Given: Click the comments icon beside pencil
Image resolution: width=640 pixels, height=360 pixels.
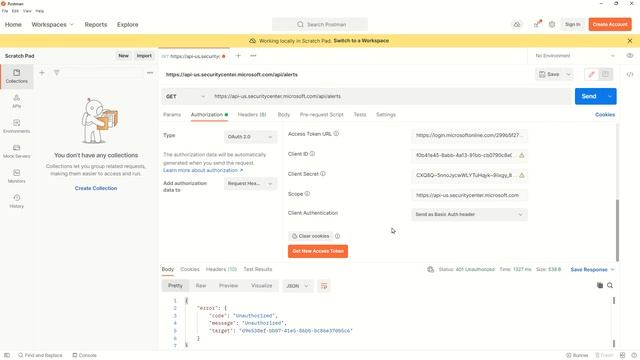Looking at the screenshot, I should click(x=605, y=74).
